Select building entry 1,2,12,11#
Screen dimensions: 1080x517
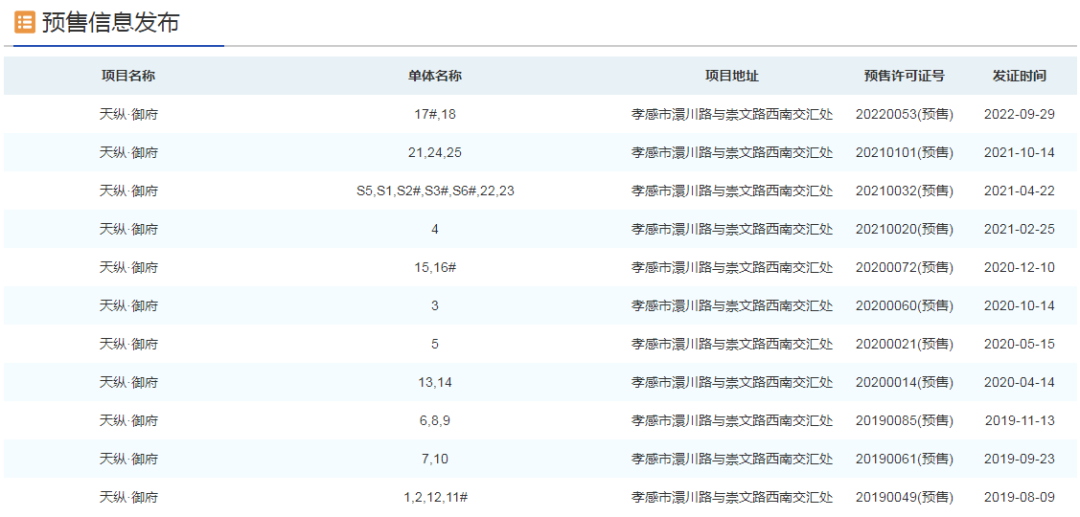(435, 497)
